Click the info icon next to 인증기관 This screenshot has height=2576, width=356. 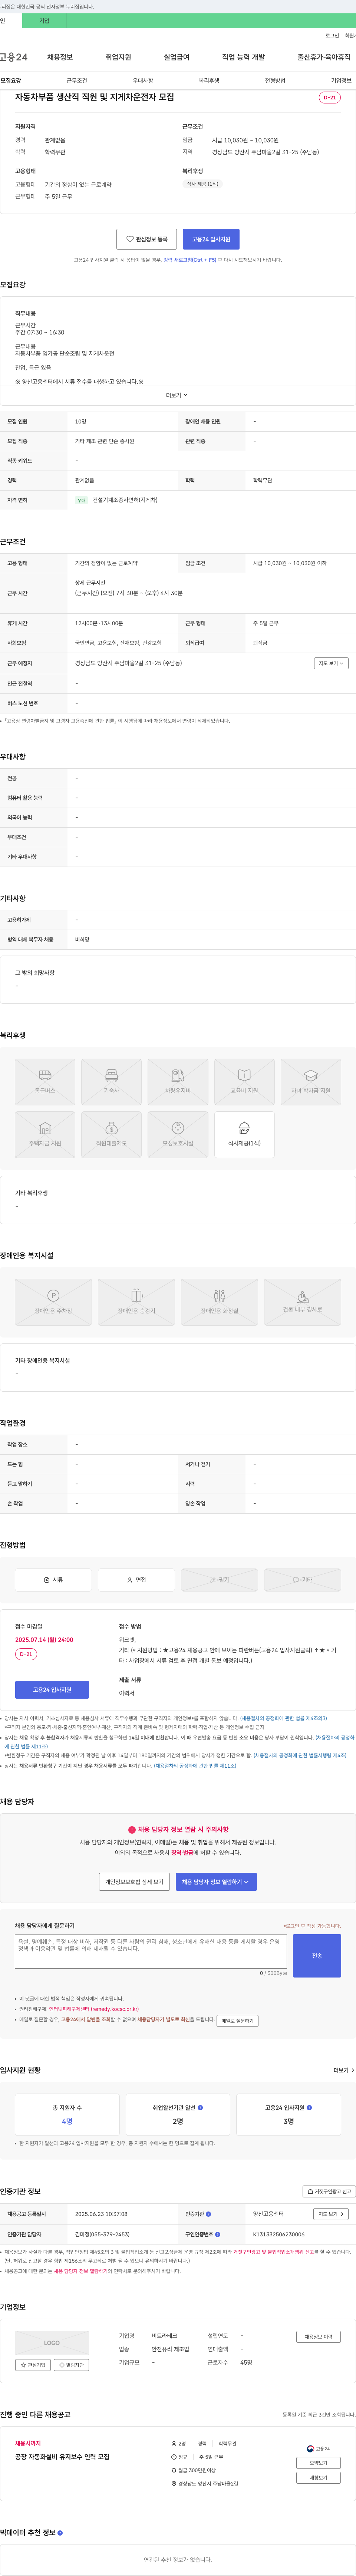(208, 2214)
